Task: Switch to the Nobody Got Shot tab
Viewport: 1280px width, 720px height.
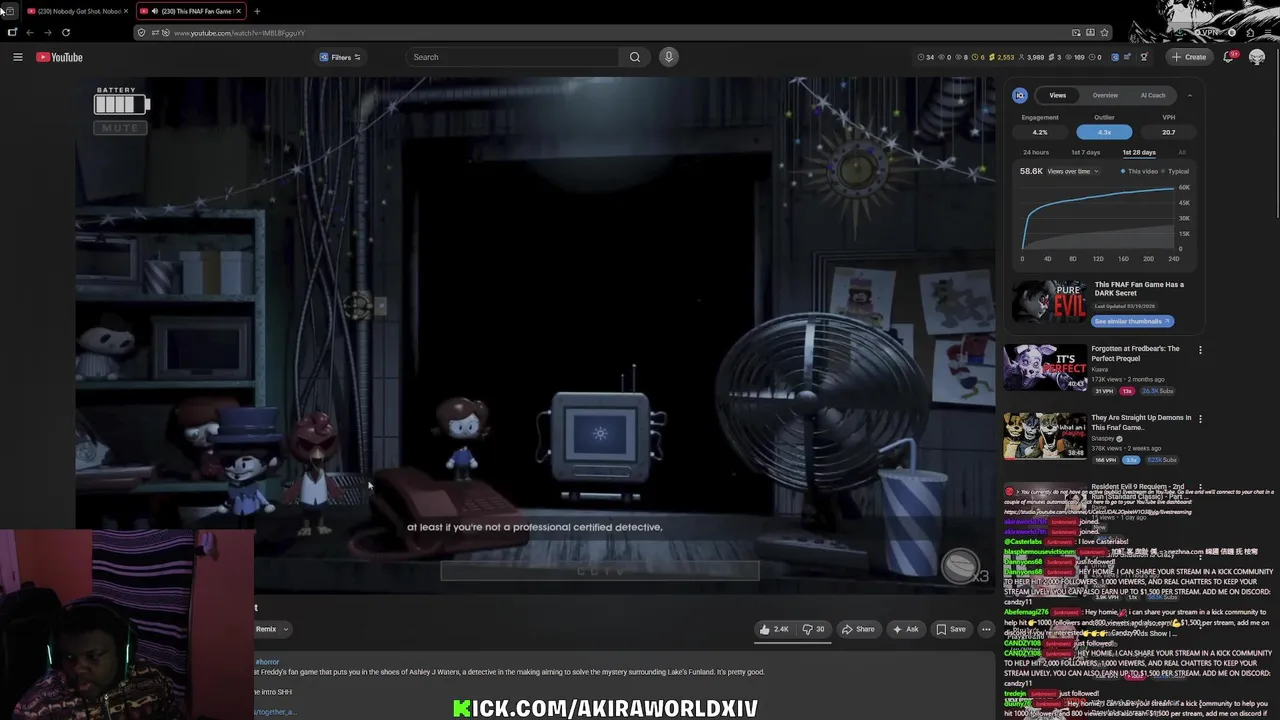Action: click(x=76, y=11)
